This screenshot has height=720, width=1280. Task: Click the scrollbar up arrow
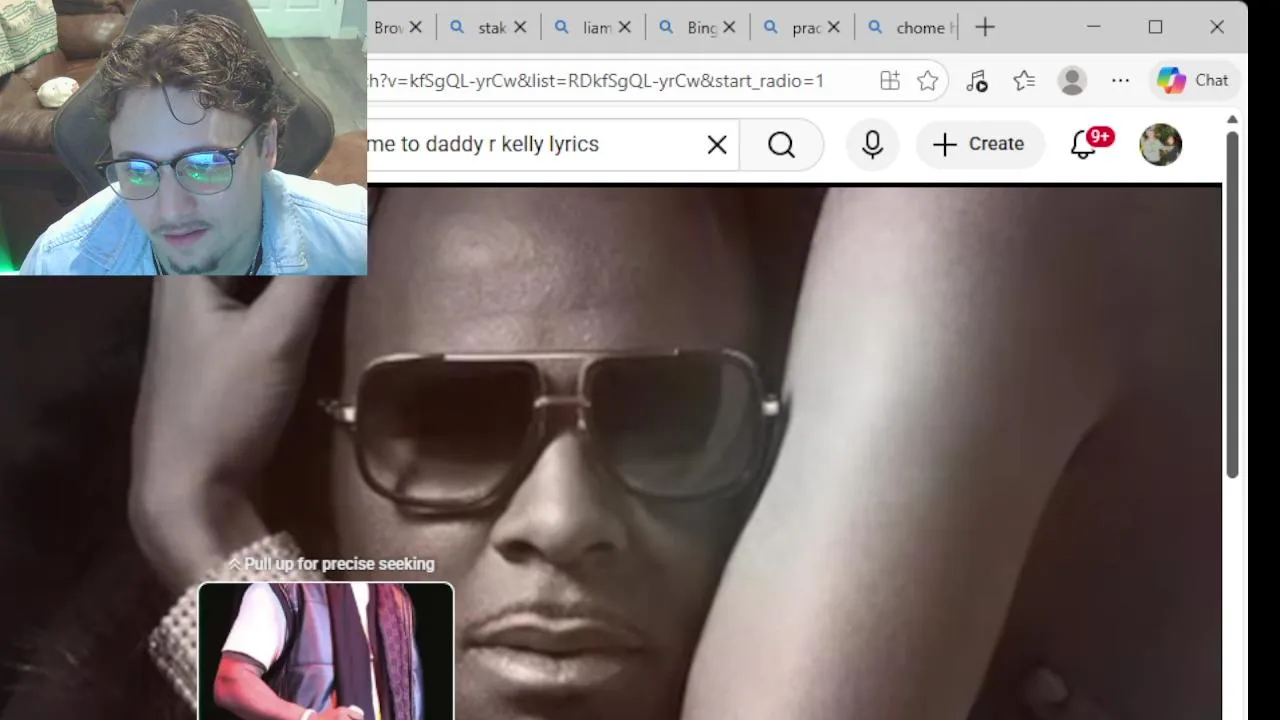[x=1232, y=120]
